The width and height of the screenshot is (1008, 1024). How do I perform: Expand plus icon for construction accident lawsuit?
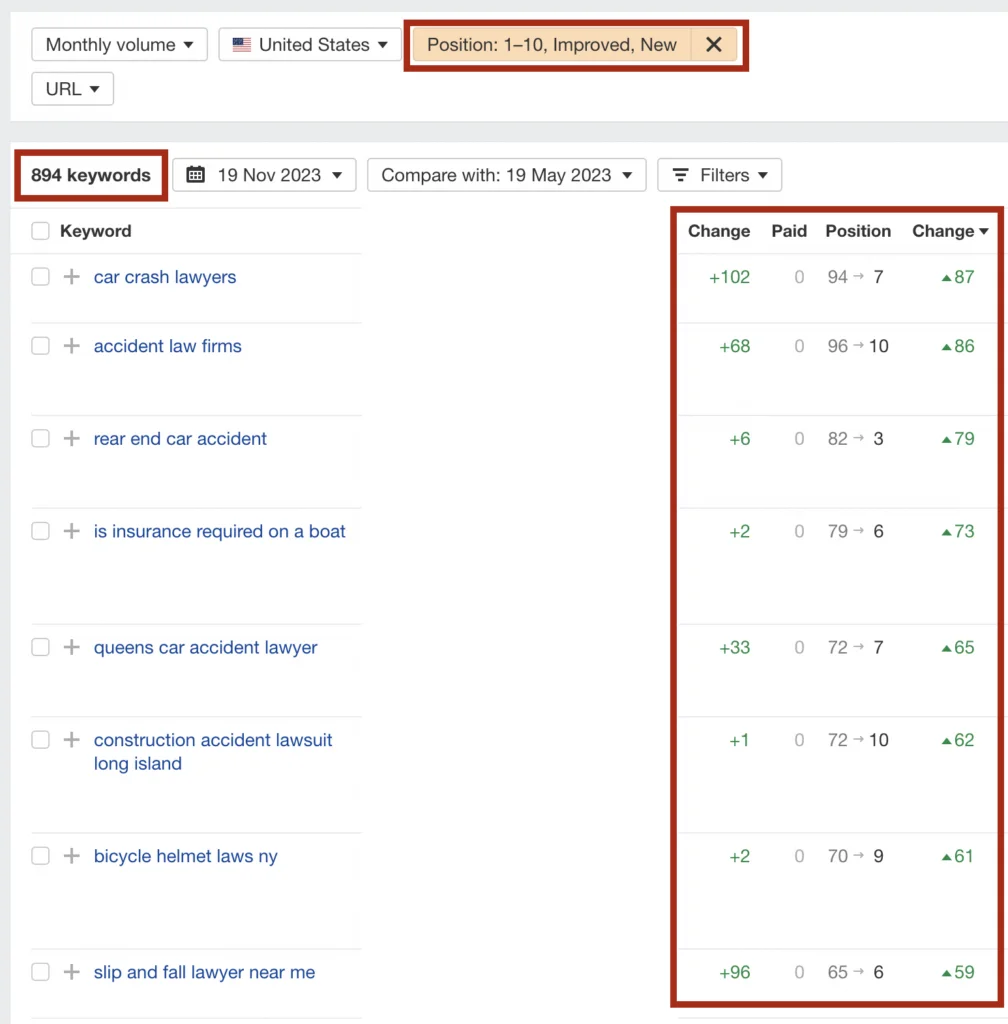click(71, 740)
